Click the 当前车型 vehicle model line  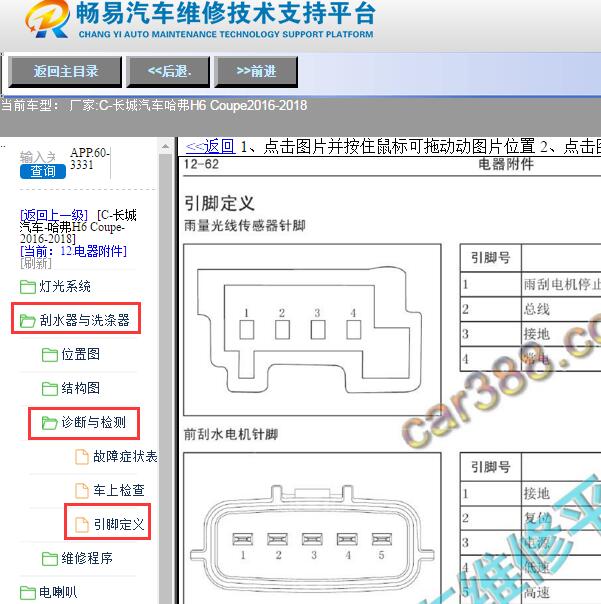point(154,105)
